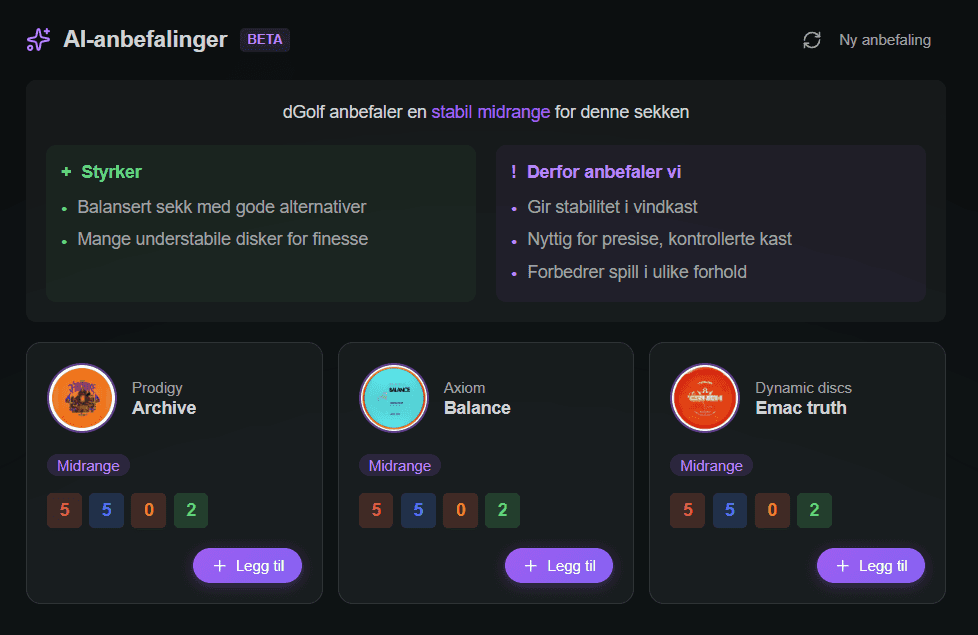Screen dimensions: 978x635
Task: Click the refresh arrows icon
Action: [812, 40]
